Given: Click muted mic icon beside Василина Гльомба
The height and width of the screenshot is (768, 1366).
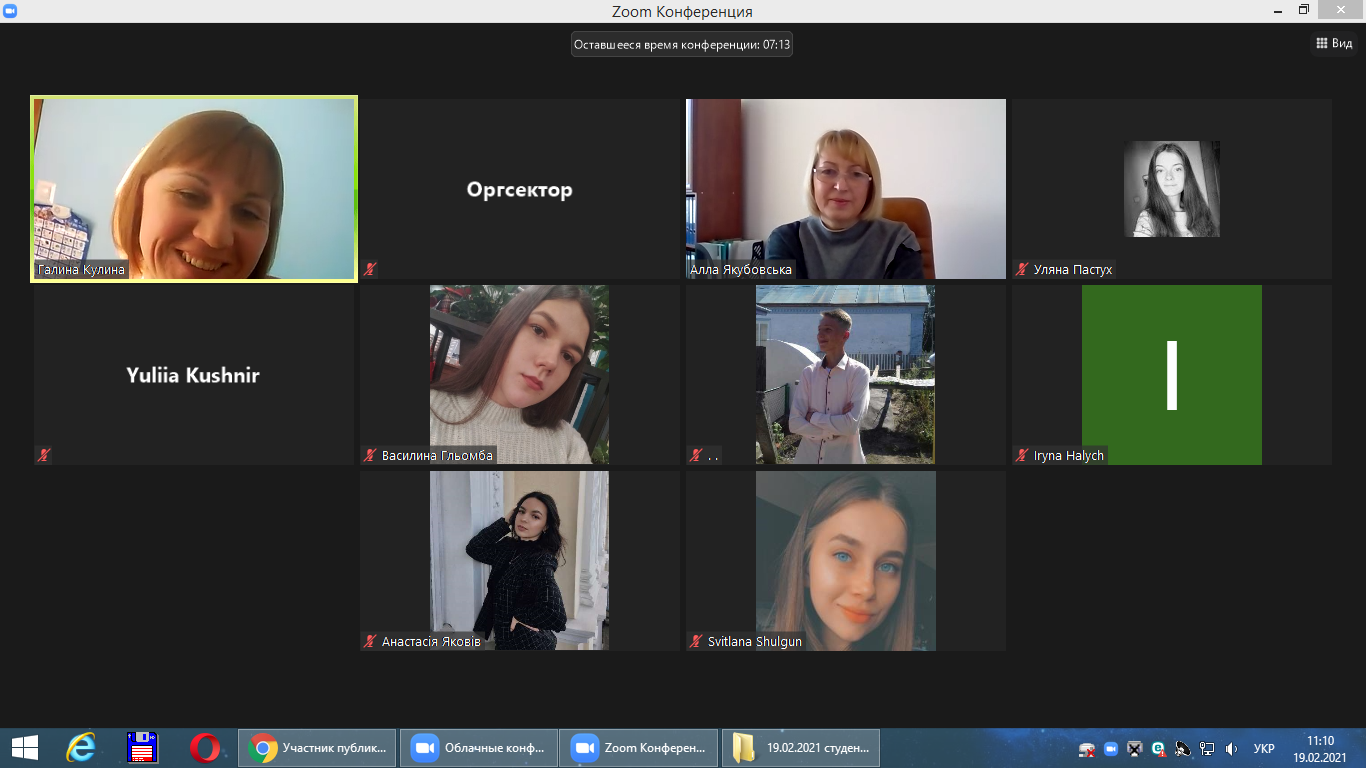Looking at the screenshot, I should 370,455.
